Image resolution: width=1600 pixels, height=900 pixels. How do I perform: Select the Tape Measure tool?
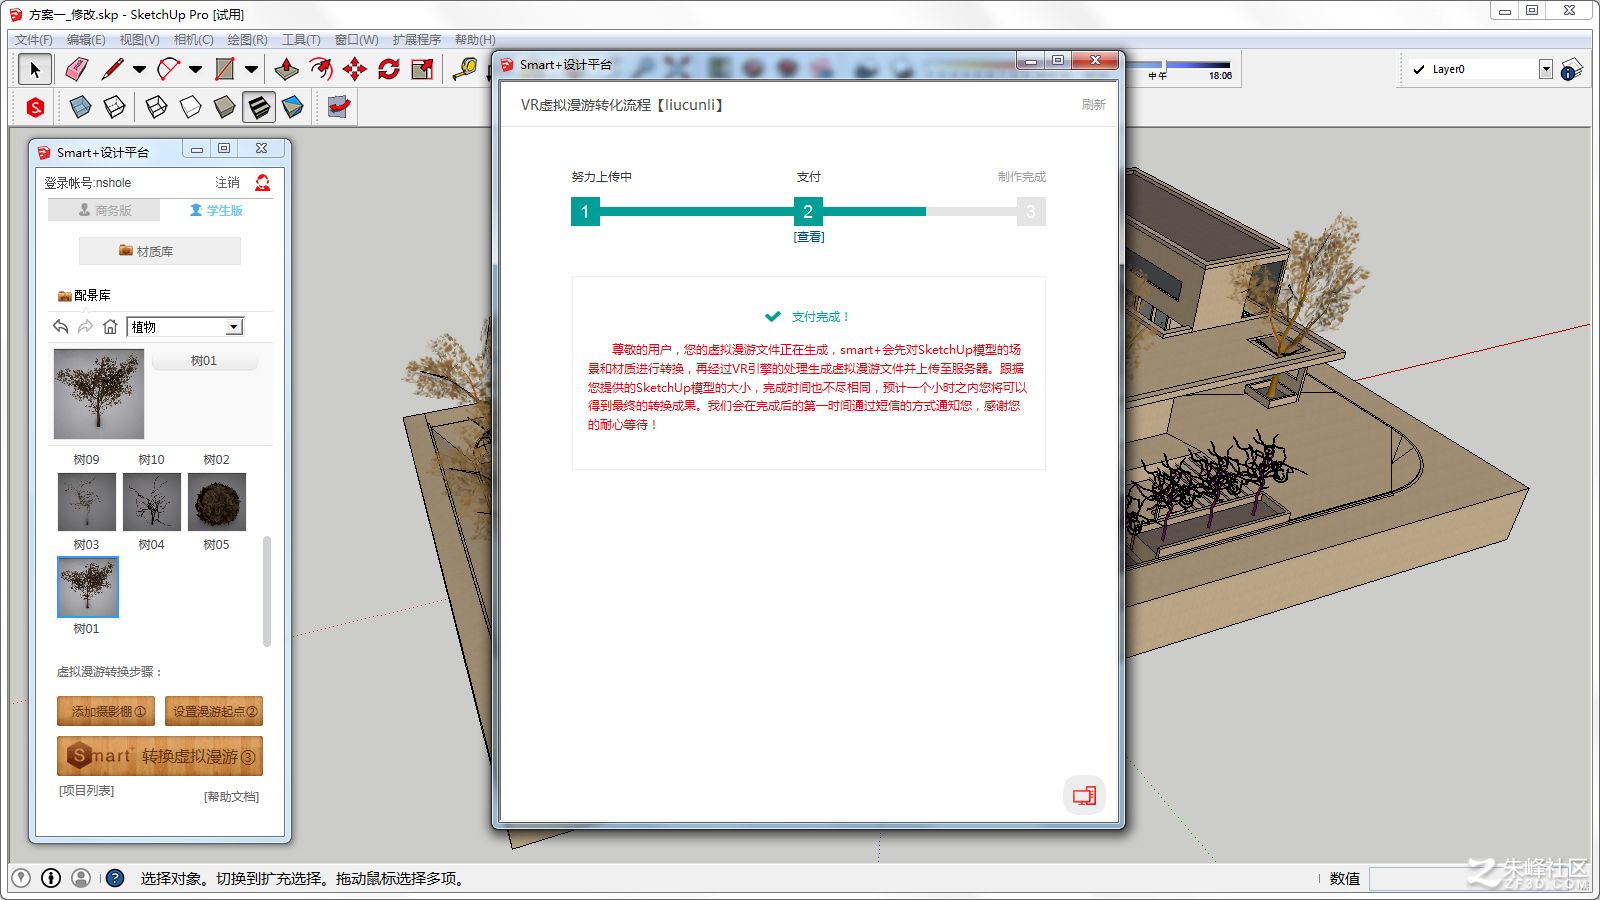[x=465, y=69]
